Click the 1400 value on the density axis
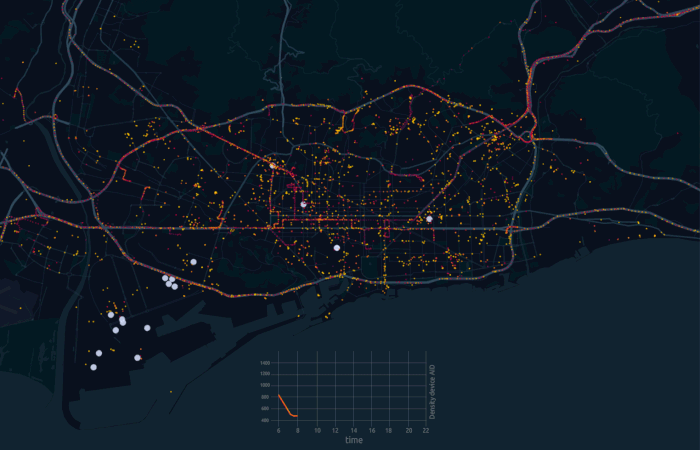This screenshot has height=450, width=700. click(265, 363)
